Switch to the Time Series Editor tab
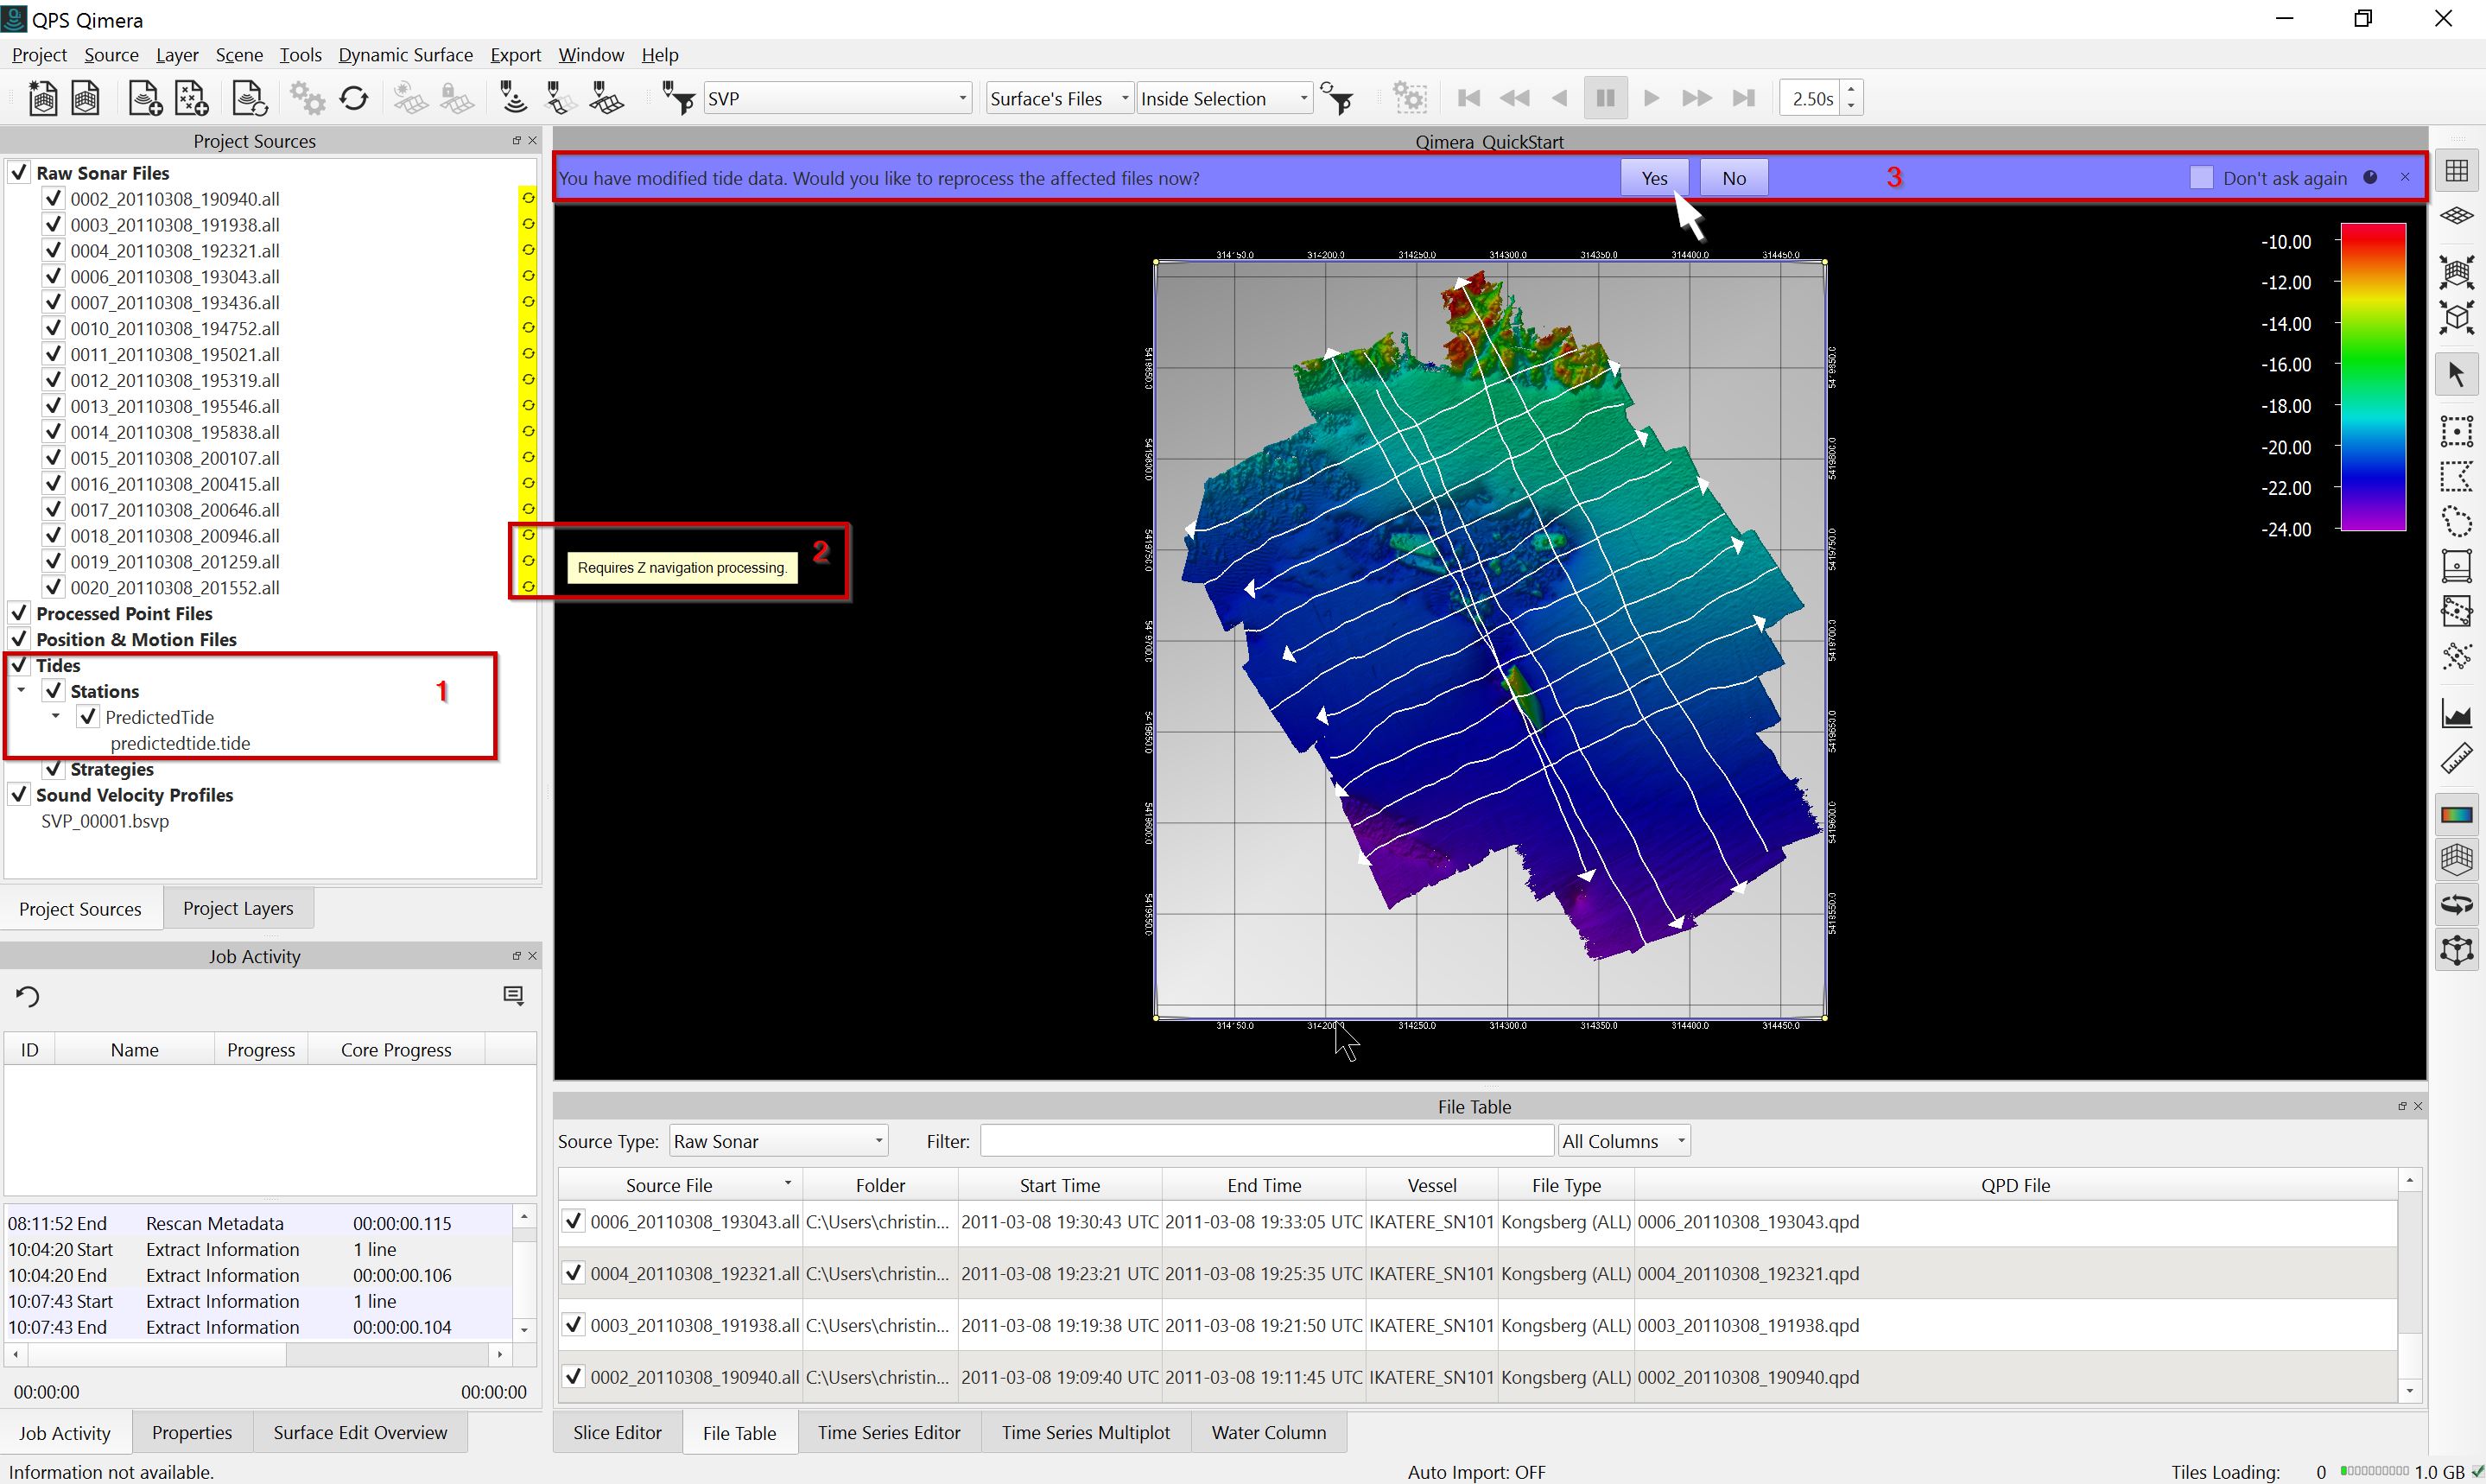 point(888,1432)
